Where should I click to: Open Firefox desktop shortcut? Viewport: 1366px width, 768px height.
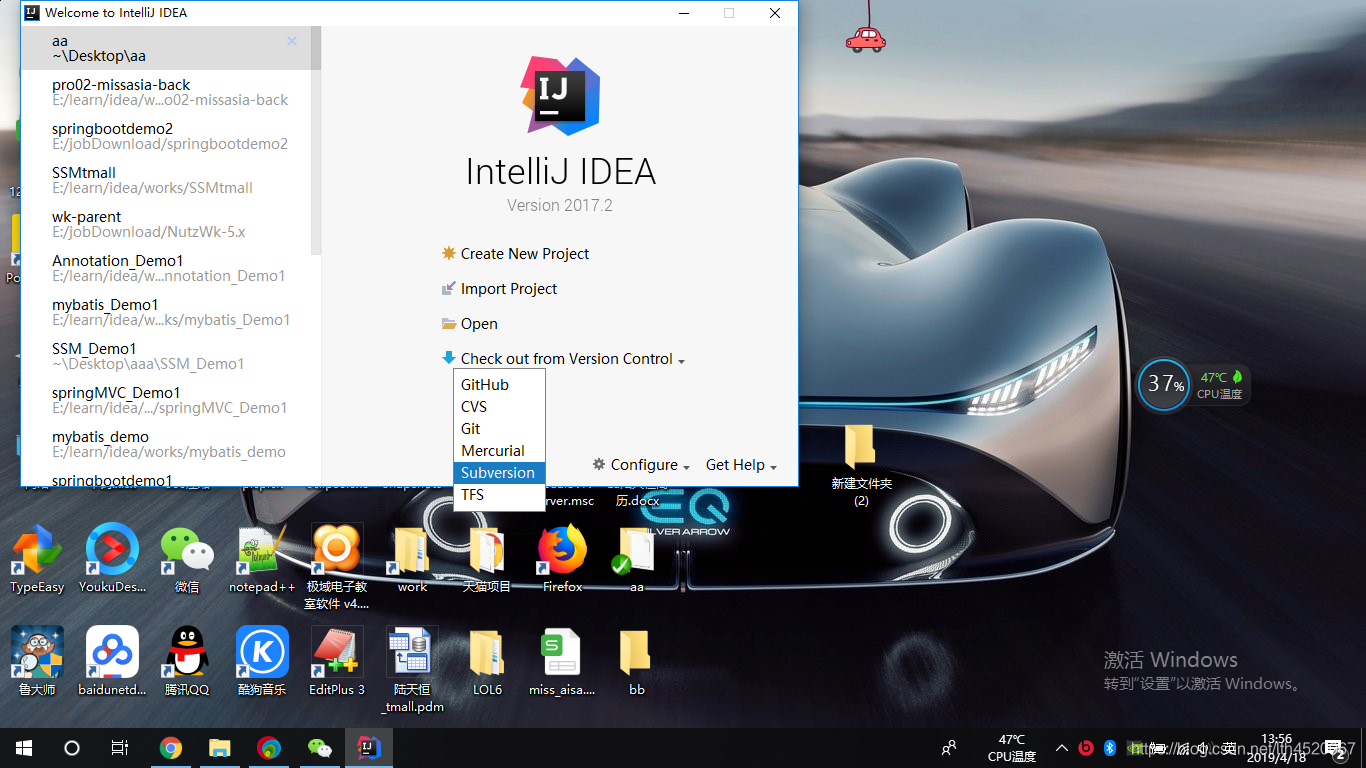[562, 559]
